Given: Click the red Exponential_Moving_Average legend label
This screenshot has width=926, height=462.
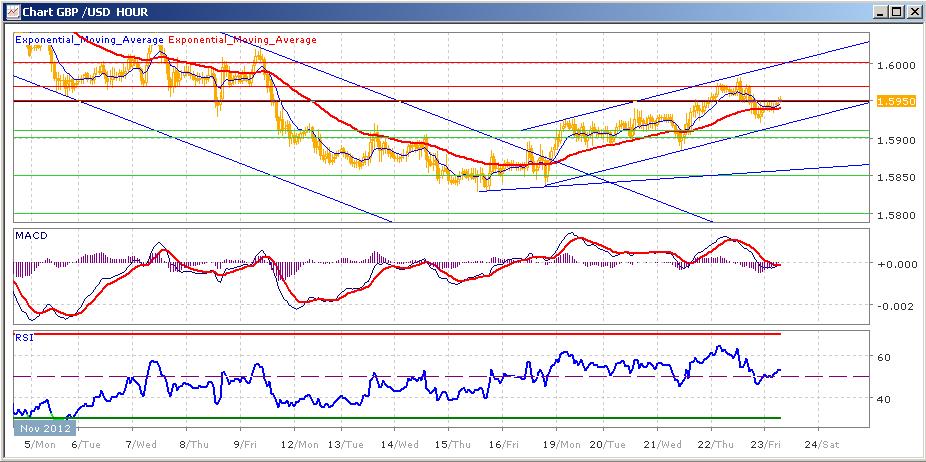Looking at the screenshot, I should coord(243,40).
